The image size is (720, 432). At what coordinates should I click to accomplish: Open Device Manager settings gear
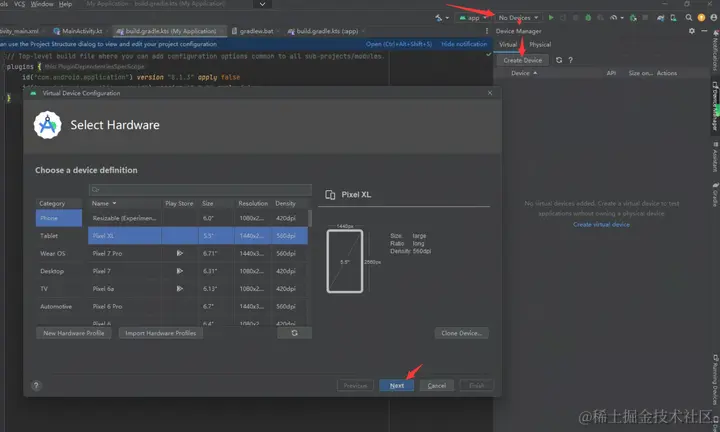click(x=692, y=31)
